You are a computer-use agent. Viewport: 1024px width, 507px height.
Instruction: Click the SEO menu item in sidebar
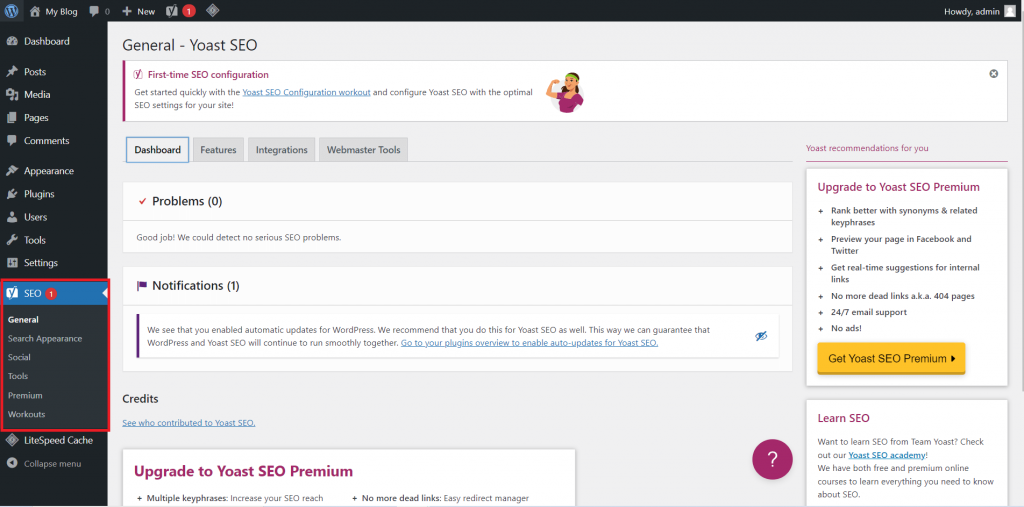[54, 293]
